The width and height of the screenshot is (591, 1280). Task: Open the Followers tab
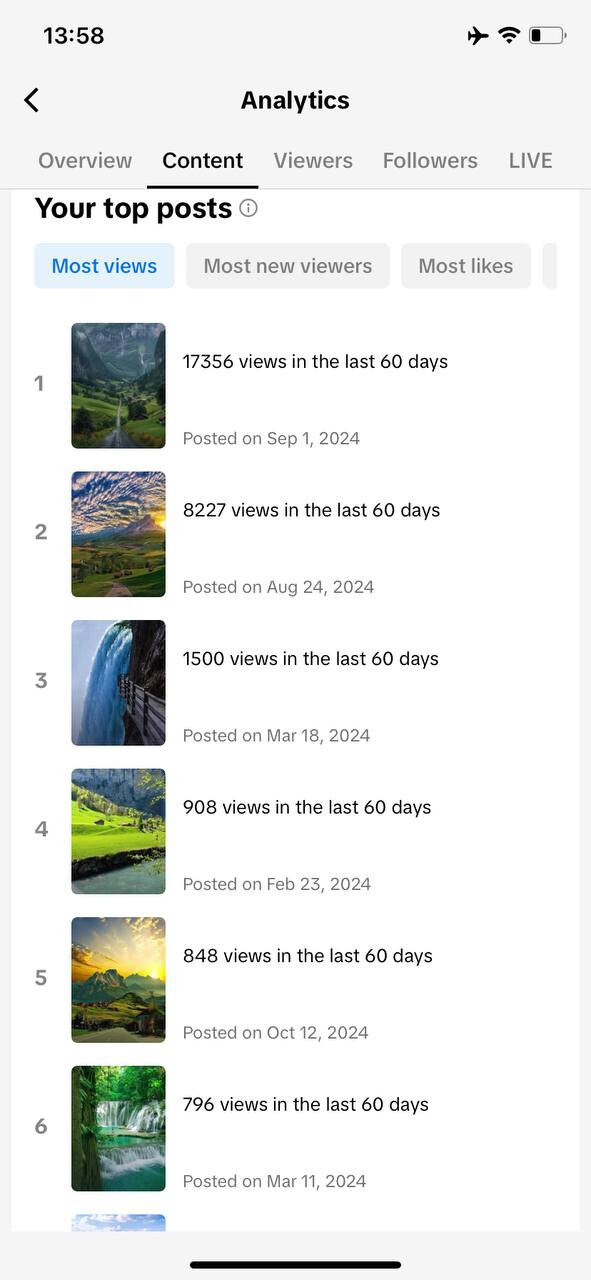[x=430, y=160]
